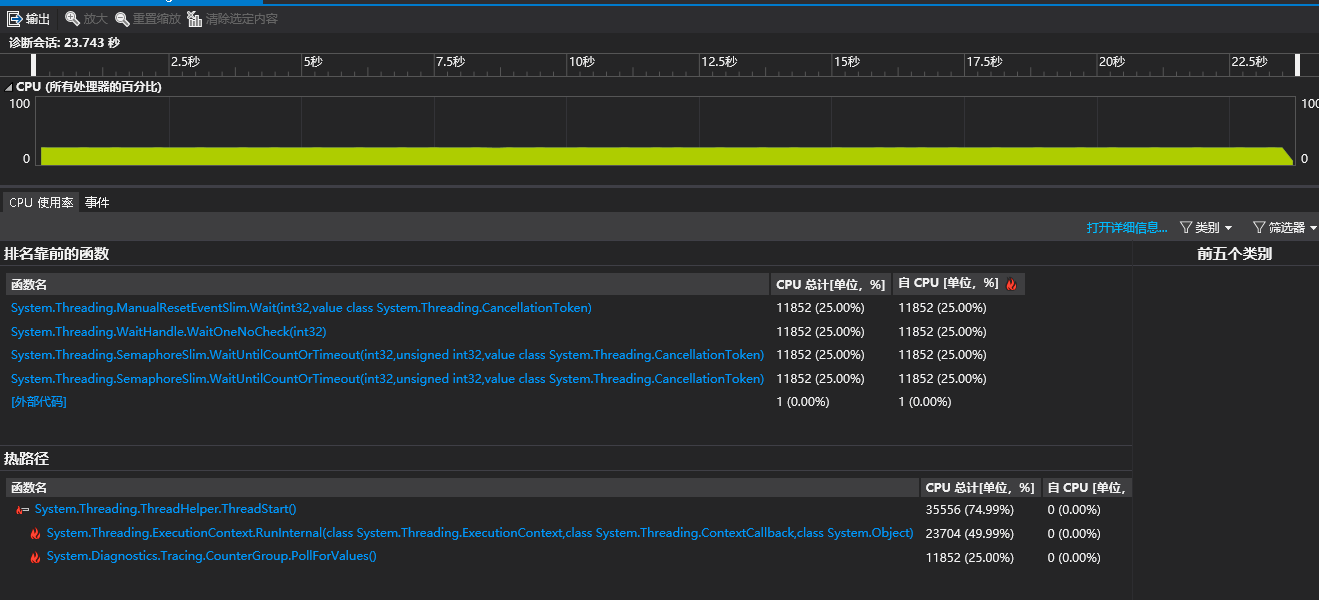Click the left handle of timeline selection
1319x600 pixels.
pos(34,65)
